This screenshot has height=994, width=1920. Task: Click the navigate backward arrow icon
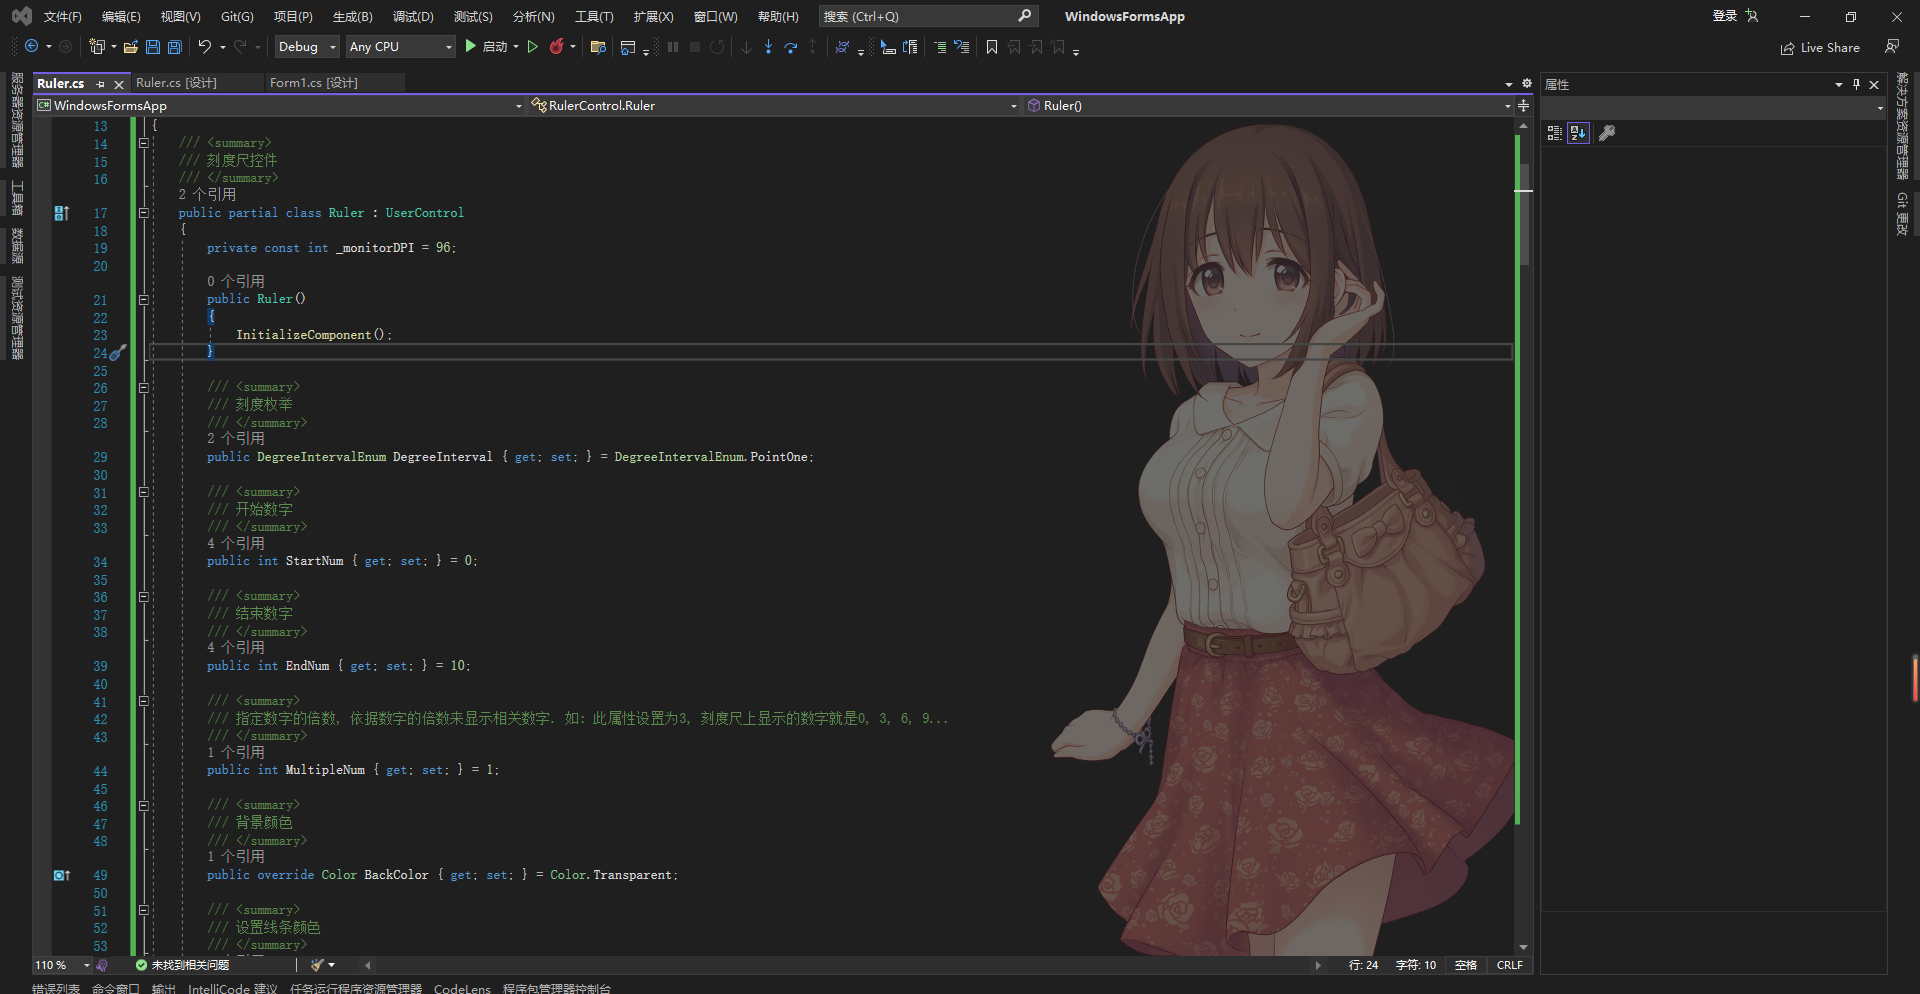coord(32,47)
